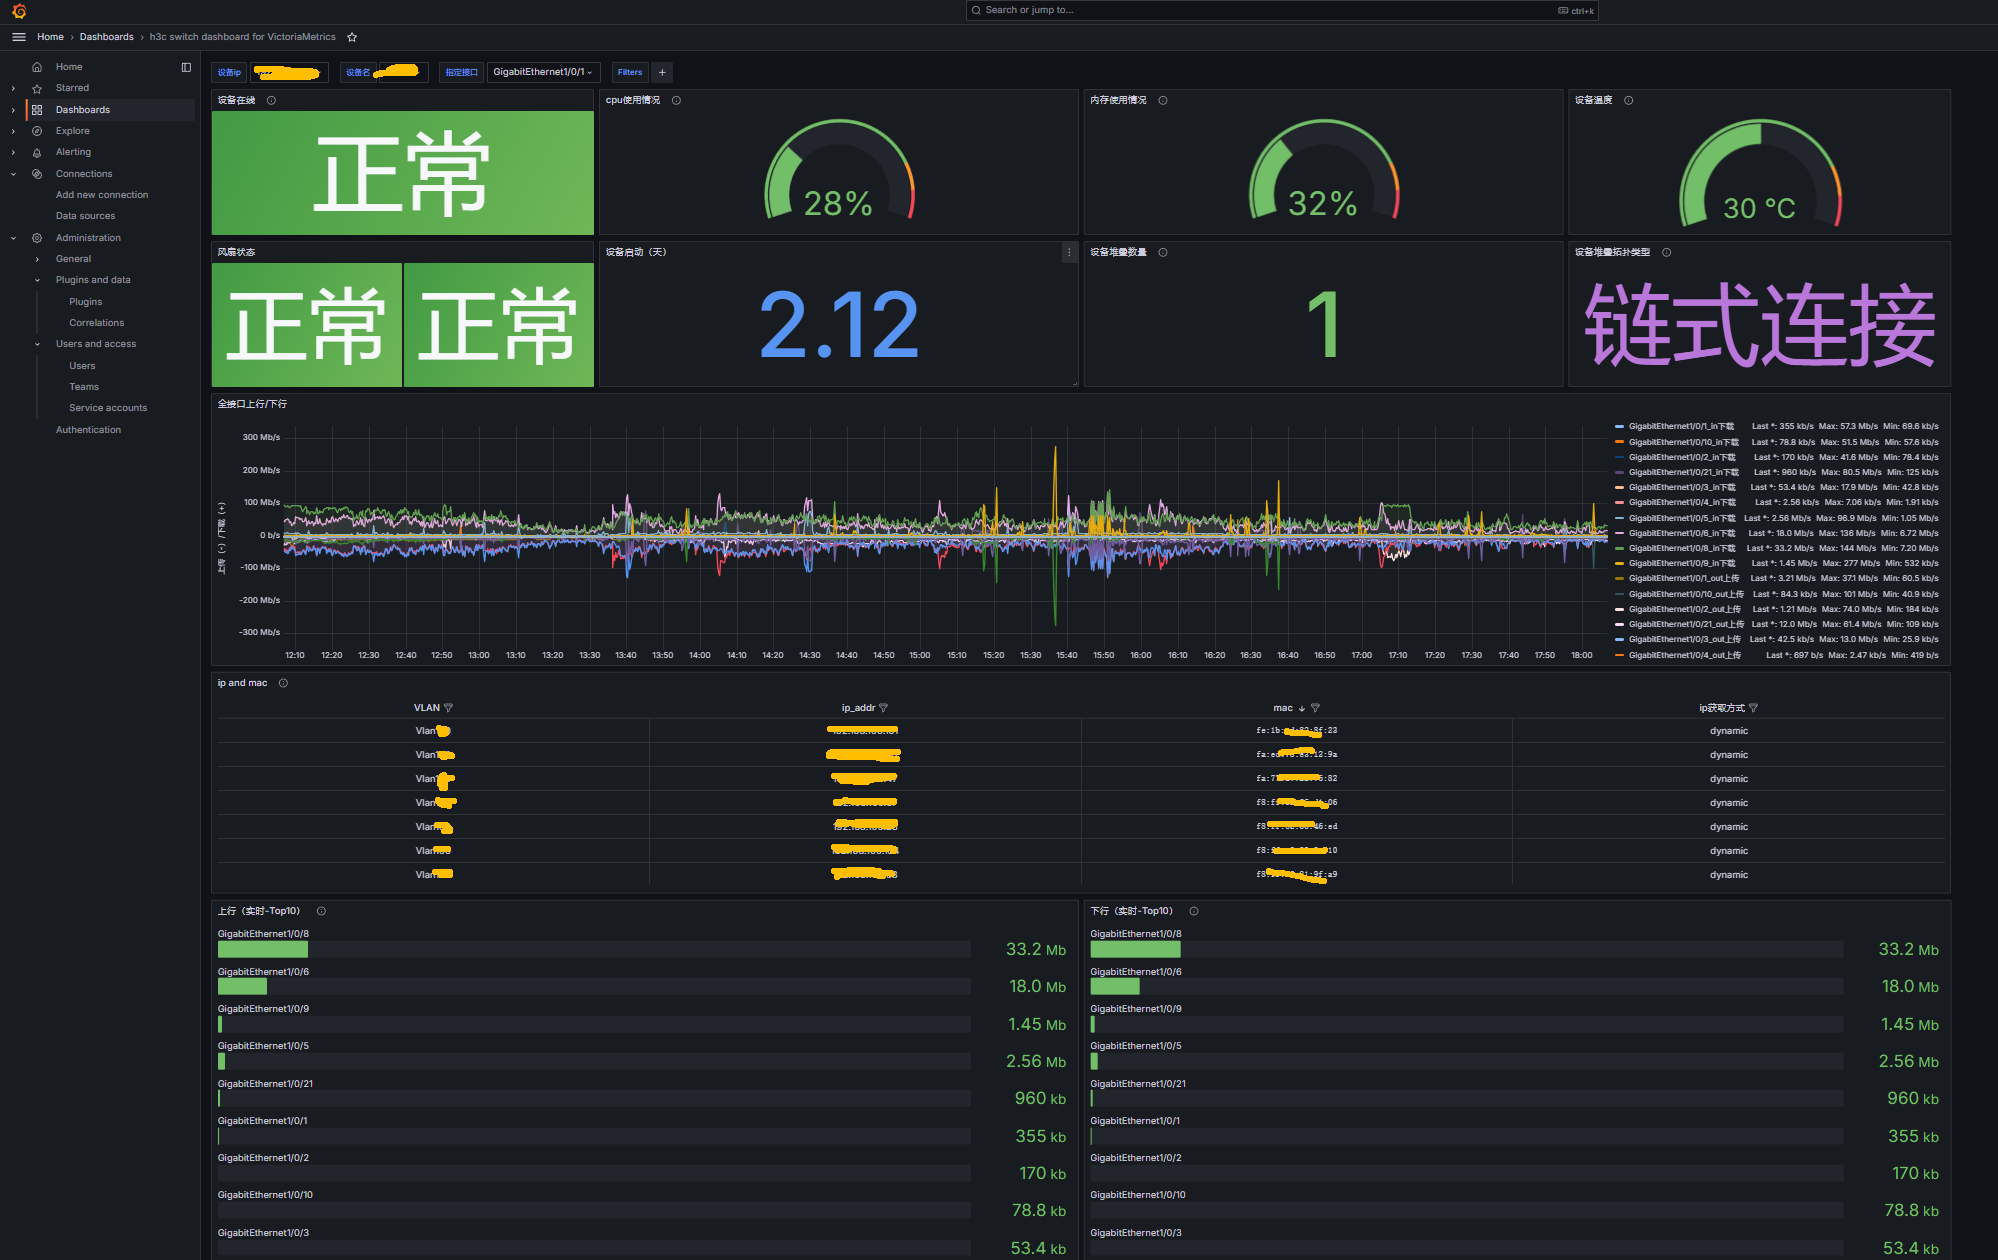1998x1260 pixels.
Task: Focus the Search or jump to field
Action: pos(1282,10)
